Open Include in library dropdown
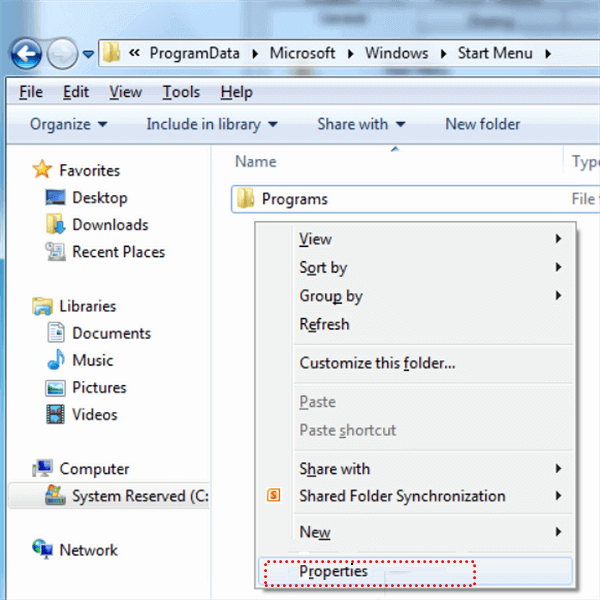 tap(212, 124)
